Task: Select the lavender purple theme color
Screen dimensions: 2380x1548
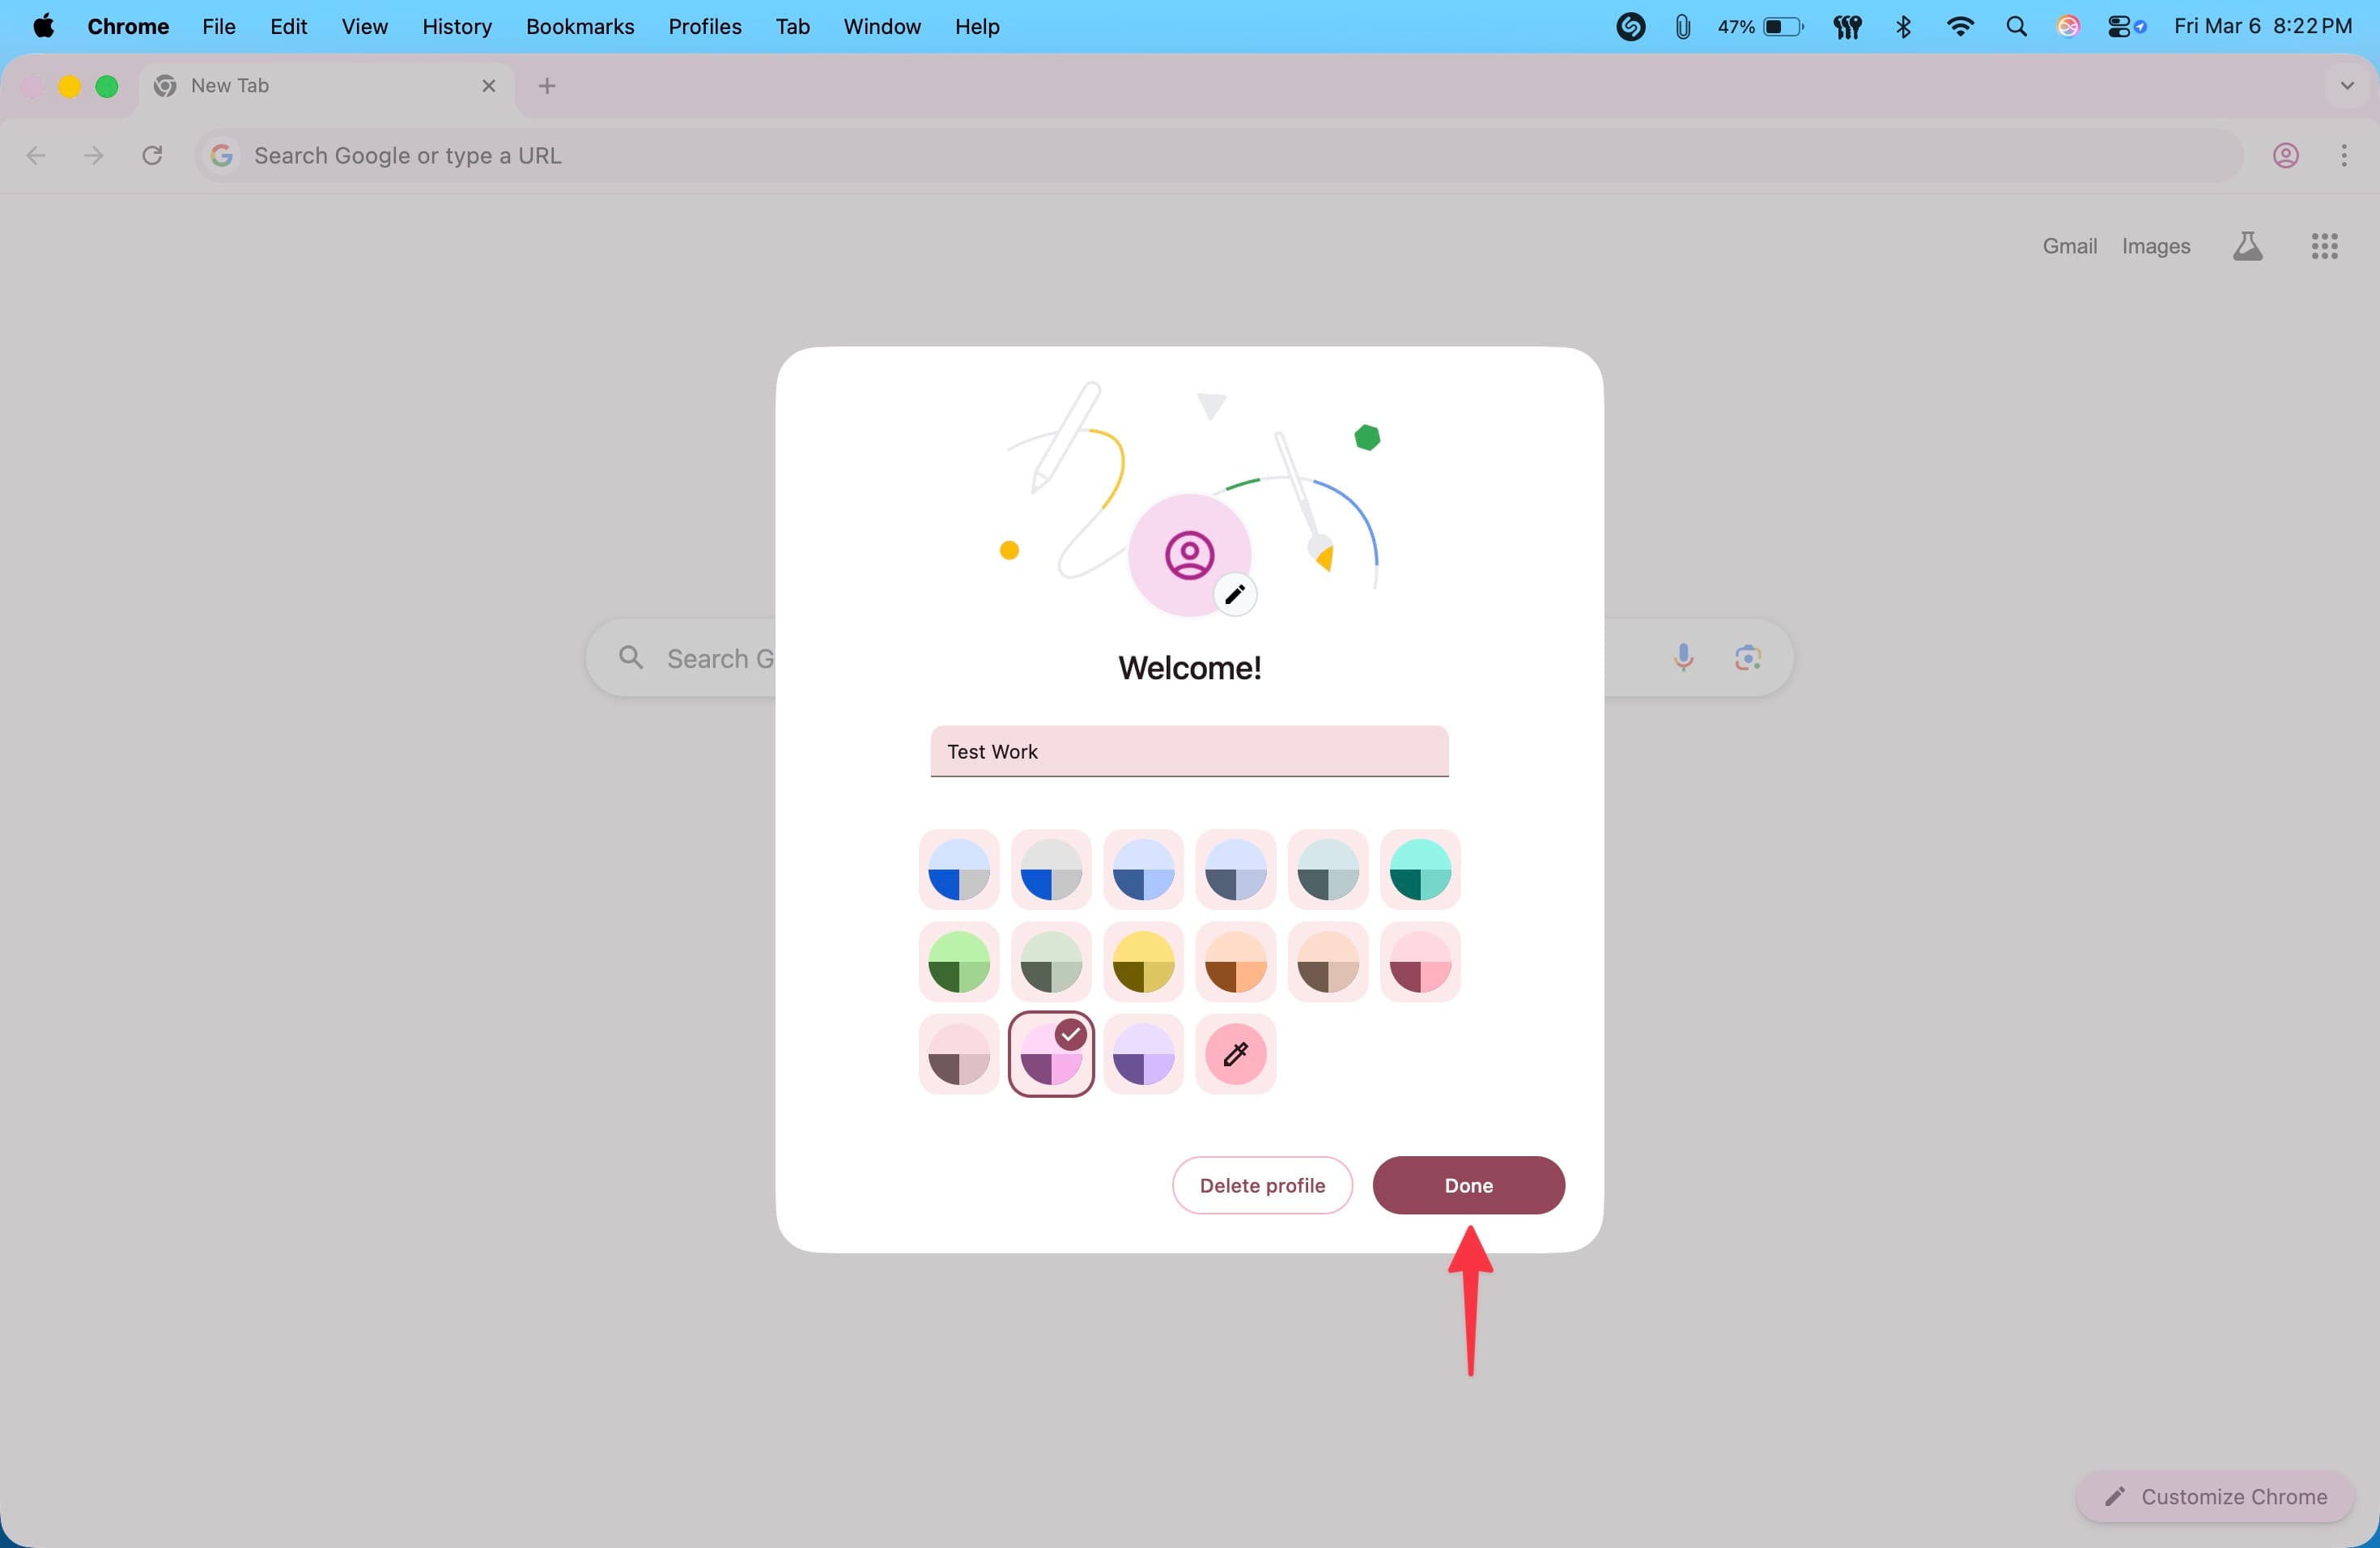Action: click(1143, 1054)
